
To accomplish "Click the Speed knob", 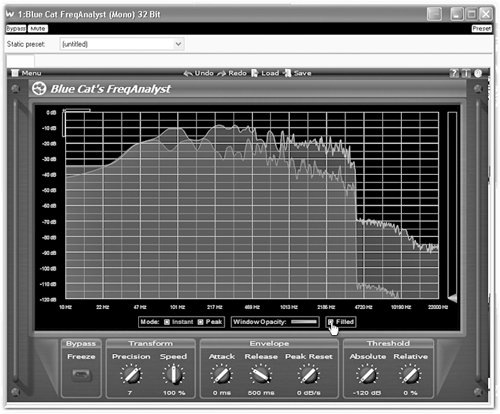I will pos(174,375).
